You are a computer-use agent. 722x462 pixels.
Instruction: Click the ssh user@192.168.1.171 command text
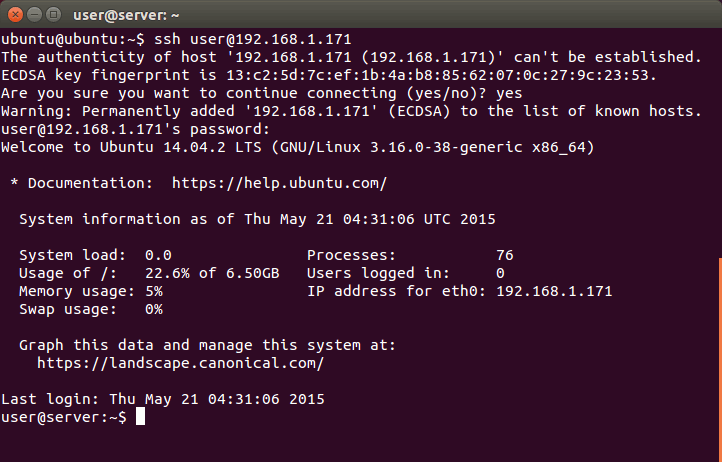pos(252,39)
